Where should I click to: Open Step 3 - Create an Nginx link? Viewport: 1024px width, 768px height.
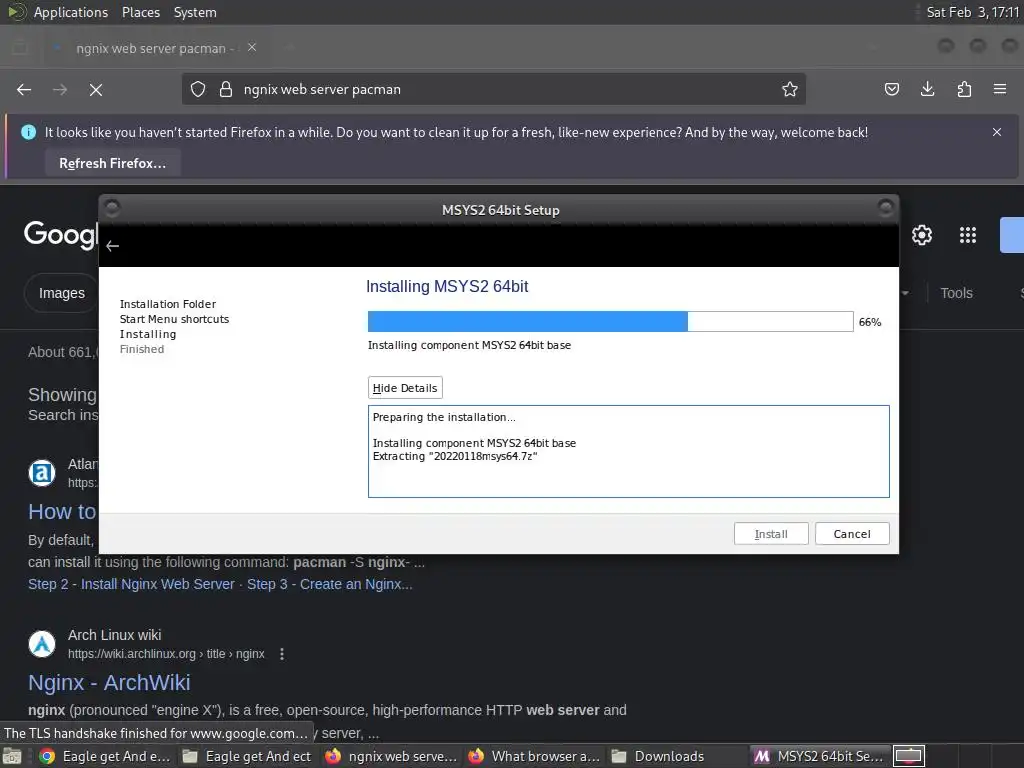[x=330, y=584]
